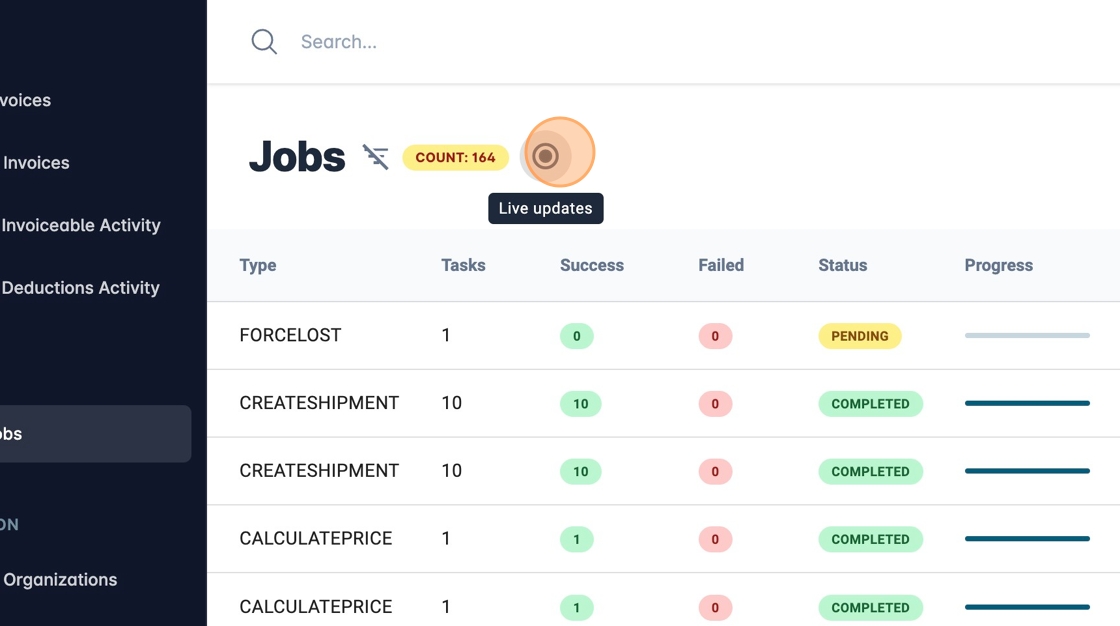Image resolution: width=1120 pixels, height=626 pixels.
Task: Sort by the Status column header
Action: [x=842, y=265]
